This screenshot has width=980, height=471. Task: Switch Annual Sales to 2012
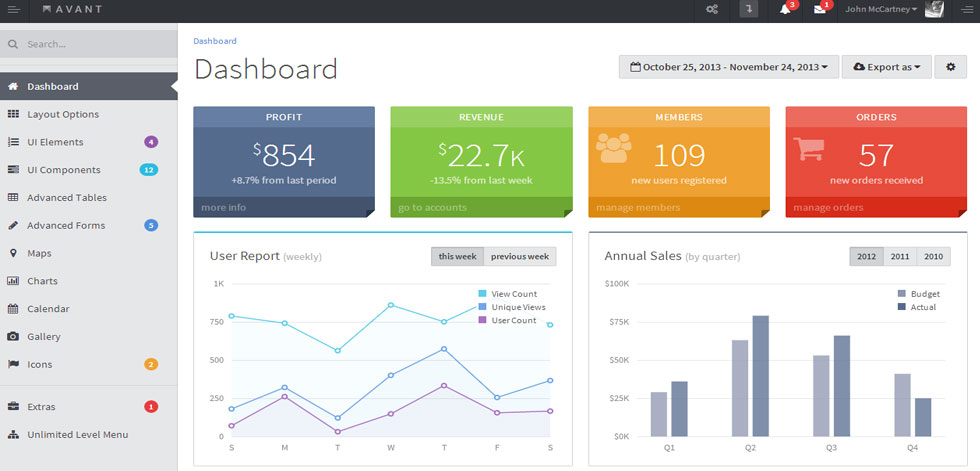[x=866, y=257]
